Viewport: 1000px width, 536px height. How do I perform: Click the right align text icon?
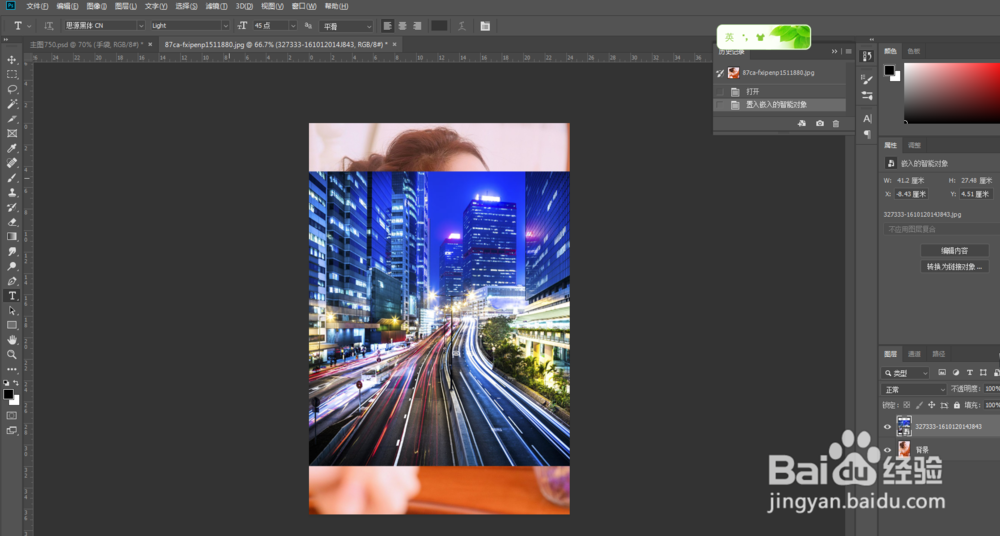point(417,26)
